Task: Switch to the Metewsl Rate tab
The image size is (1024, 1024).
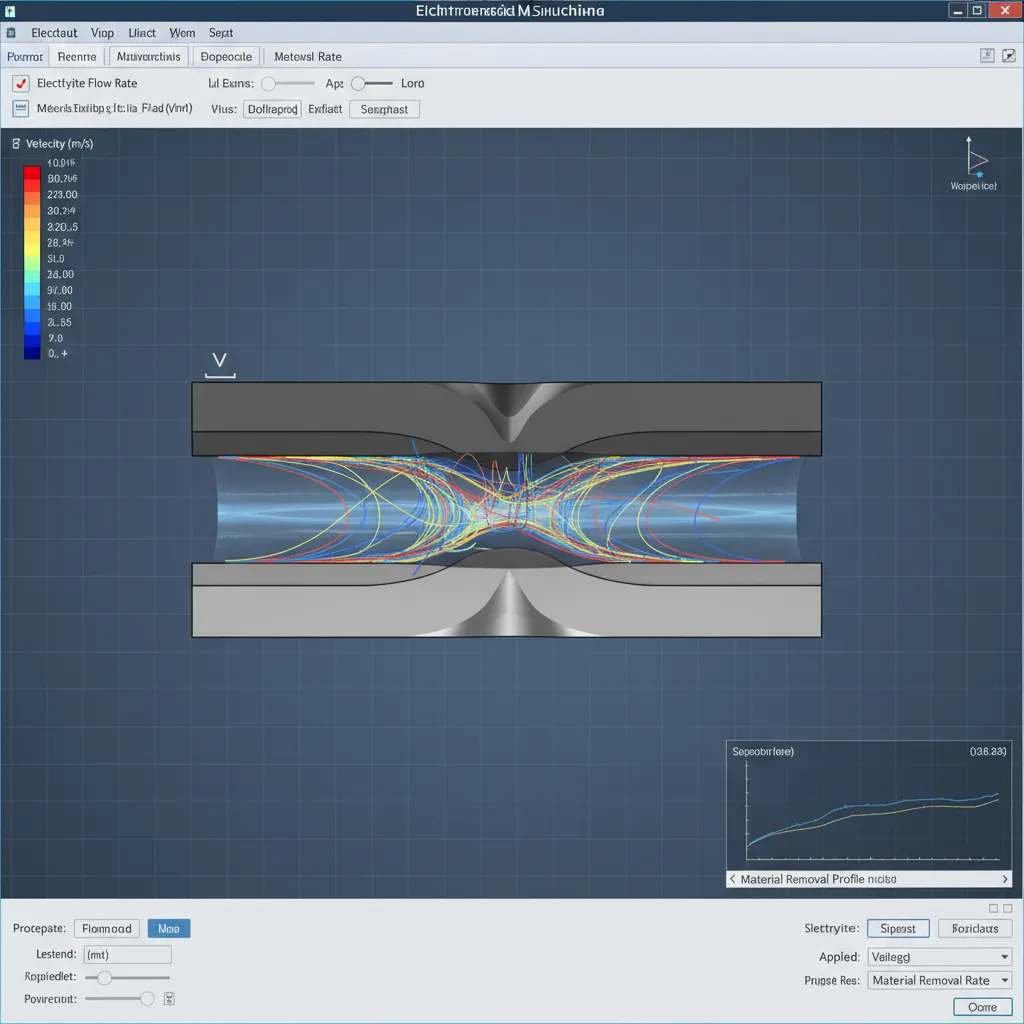Action: coord(307,56)
